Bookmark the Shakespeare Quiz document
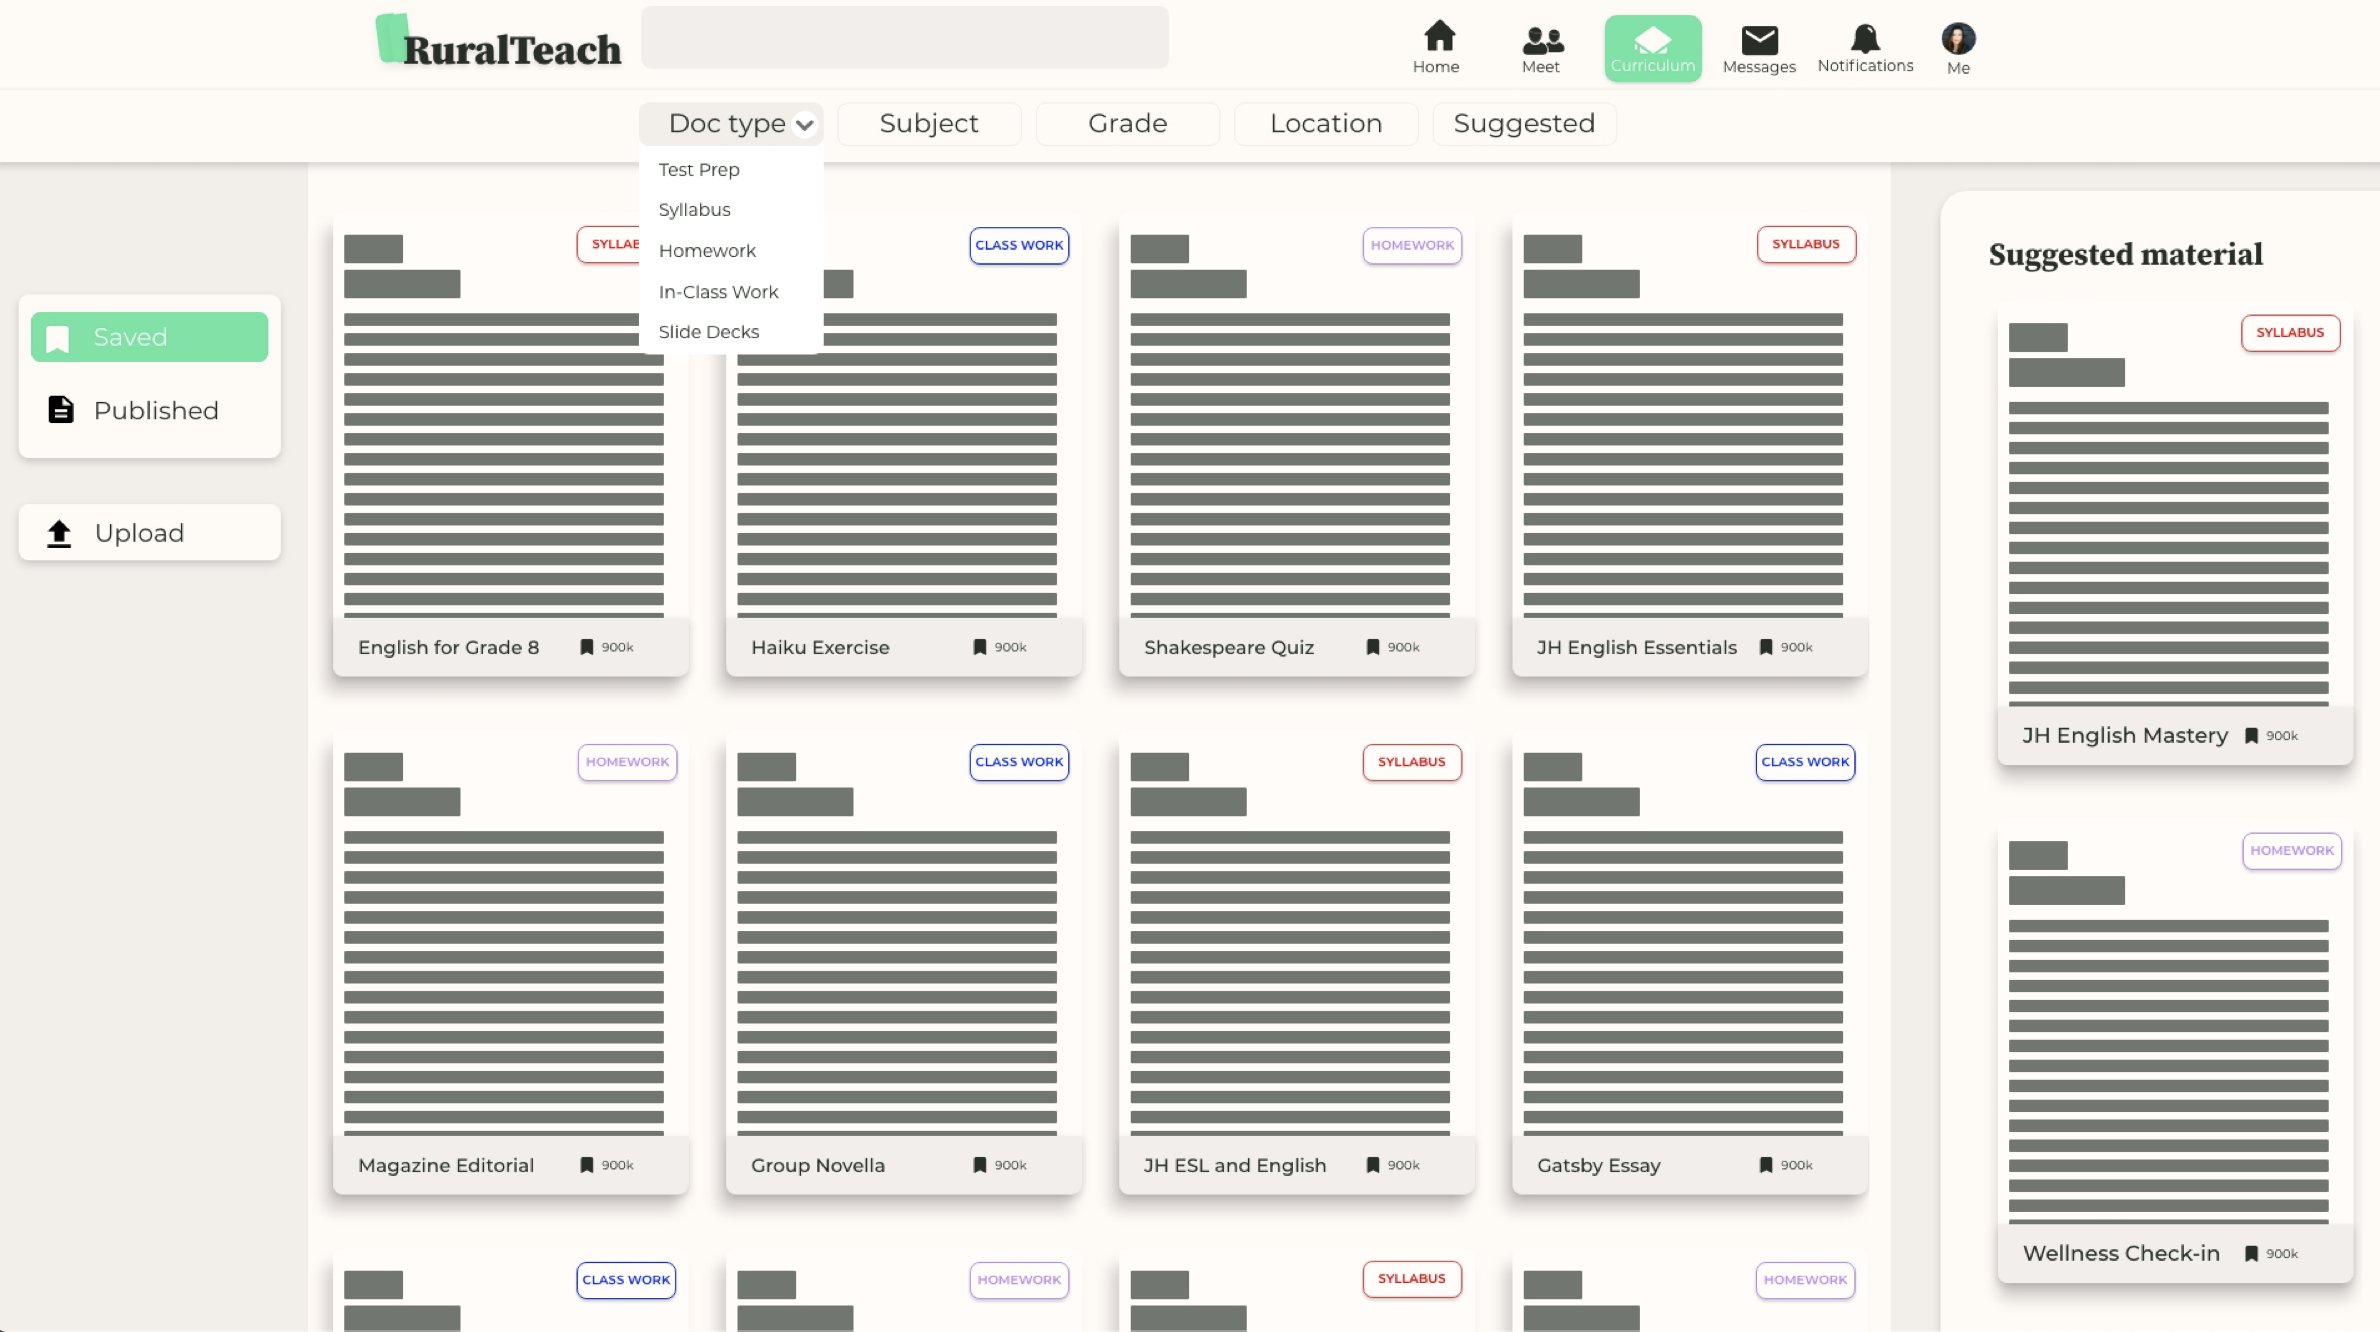2380x1332 pixels. [1373, 647]
